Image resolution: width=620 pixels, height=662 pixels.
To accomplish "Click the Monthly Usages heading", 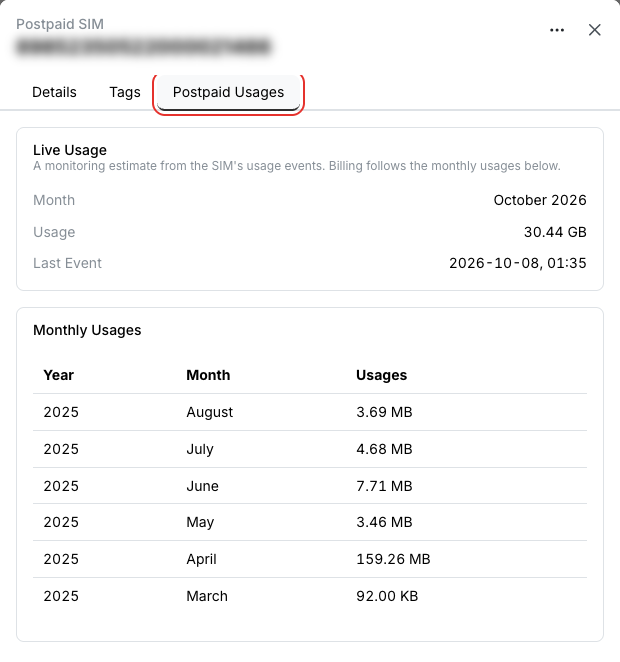I will tap(87, 330).
